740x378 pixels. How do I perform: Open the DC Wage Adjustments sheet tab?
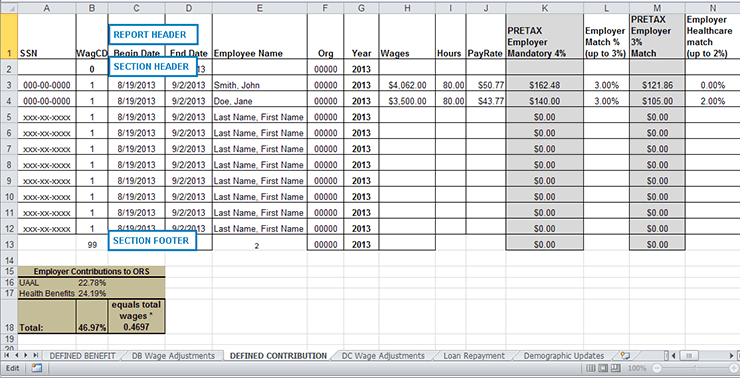[x=383, y=356]
